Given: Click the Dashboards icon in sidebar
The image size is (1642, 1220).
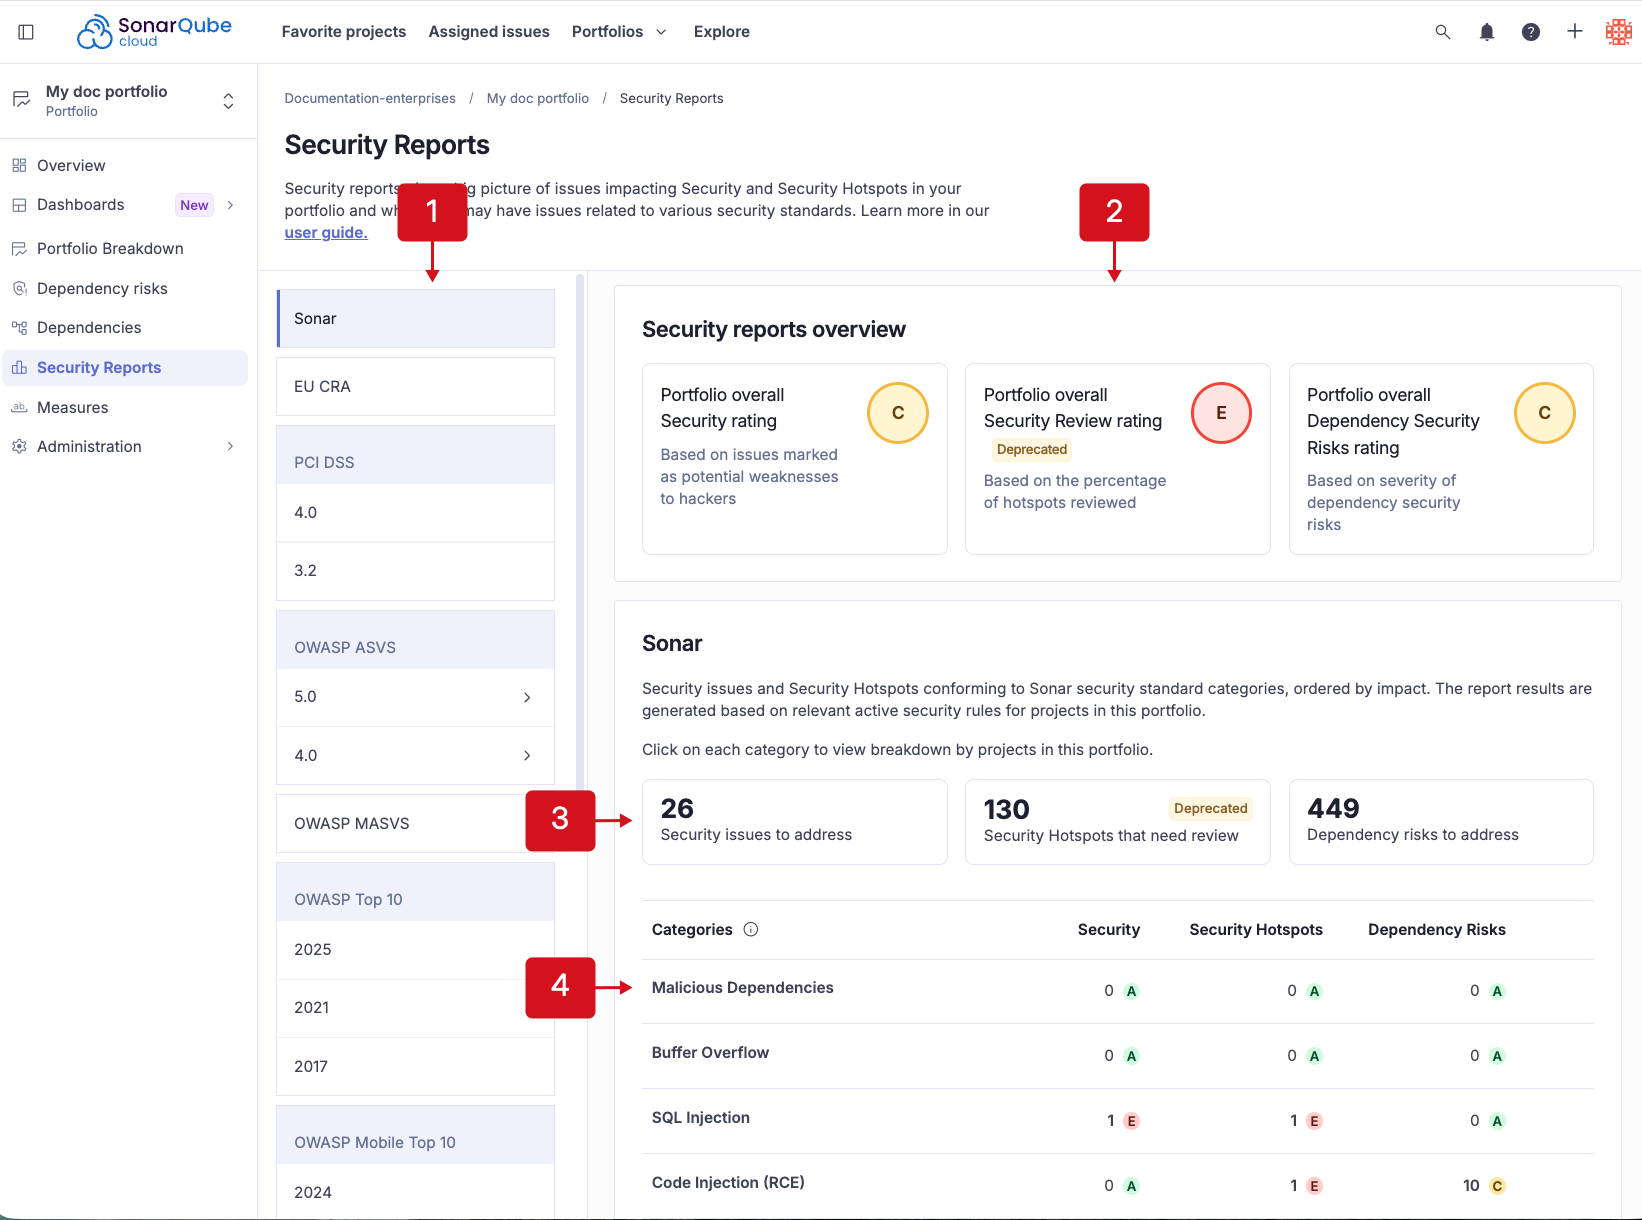Looking at the screenshot, I should click(19, 205).
